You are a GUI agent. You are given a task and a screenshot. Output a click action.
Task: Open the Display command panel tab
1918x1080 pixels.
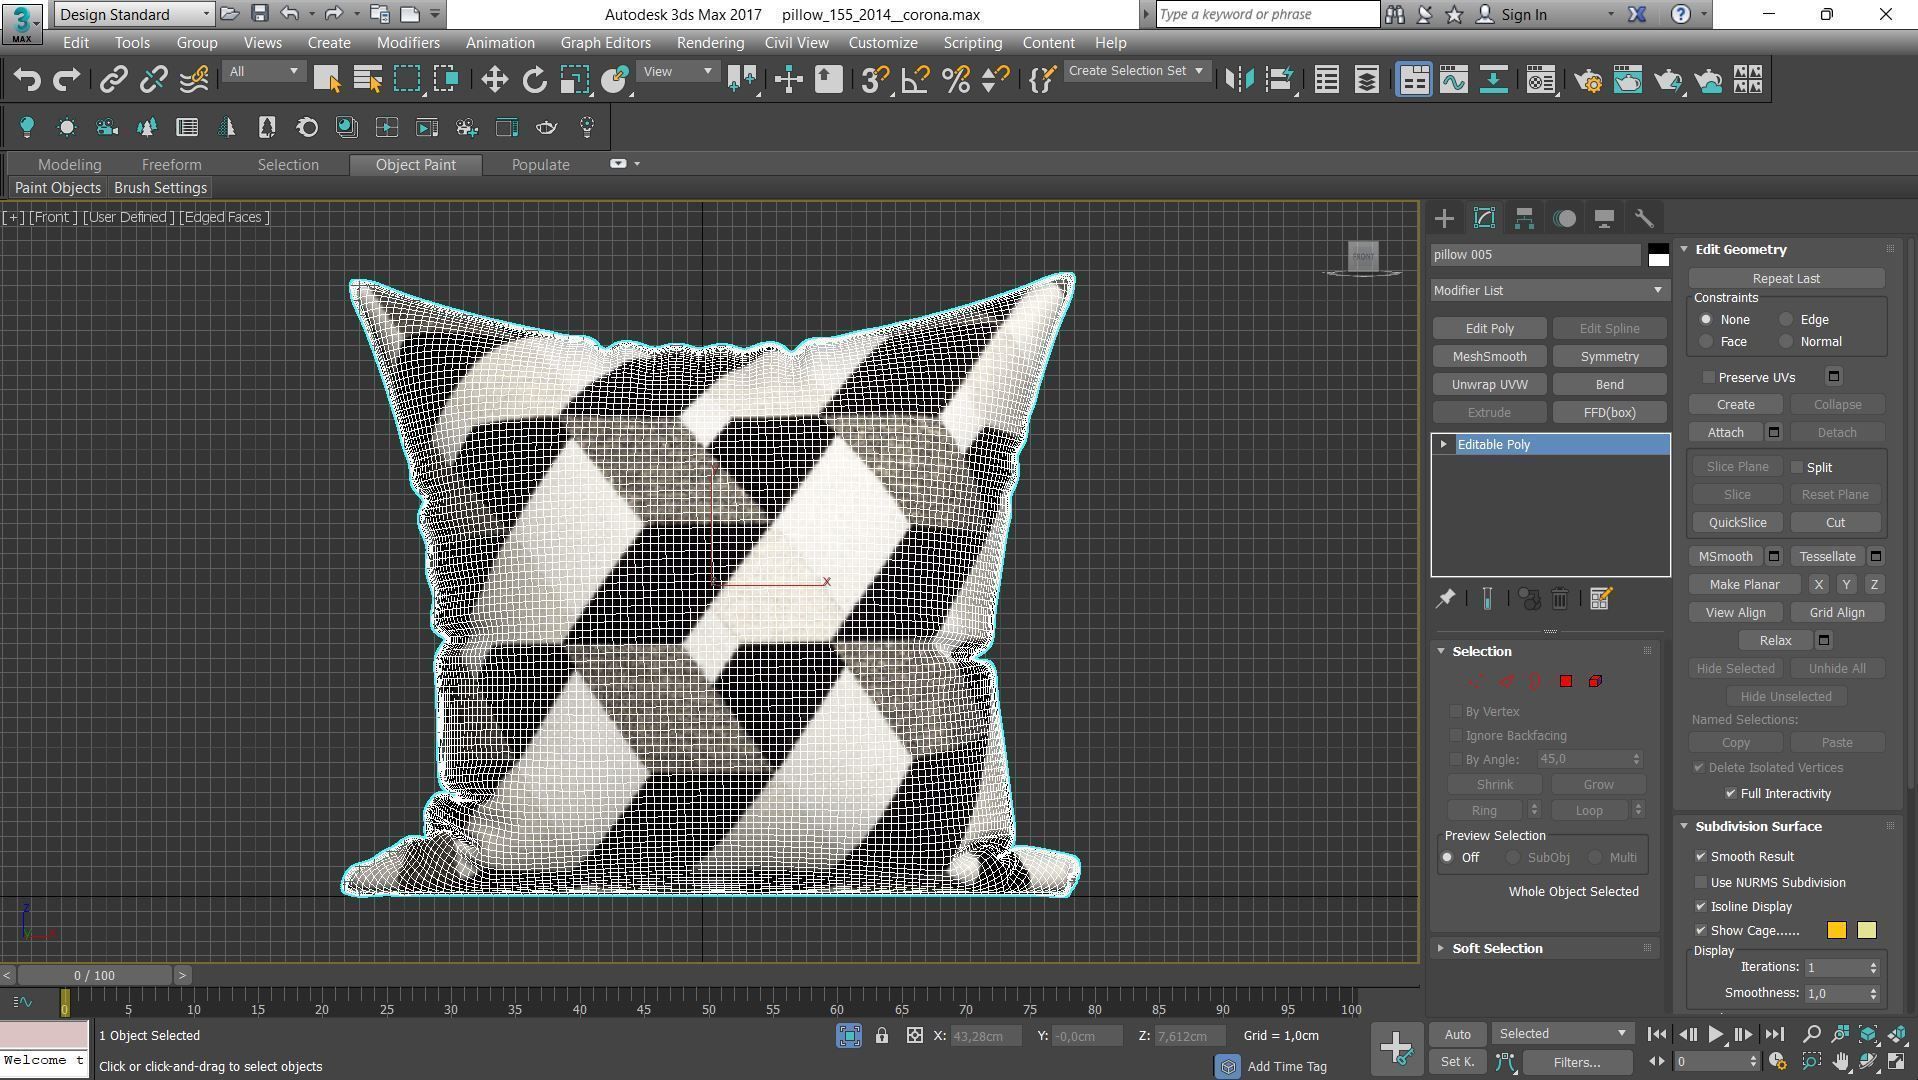pyautogui.click(x=1604, y=219)
